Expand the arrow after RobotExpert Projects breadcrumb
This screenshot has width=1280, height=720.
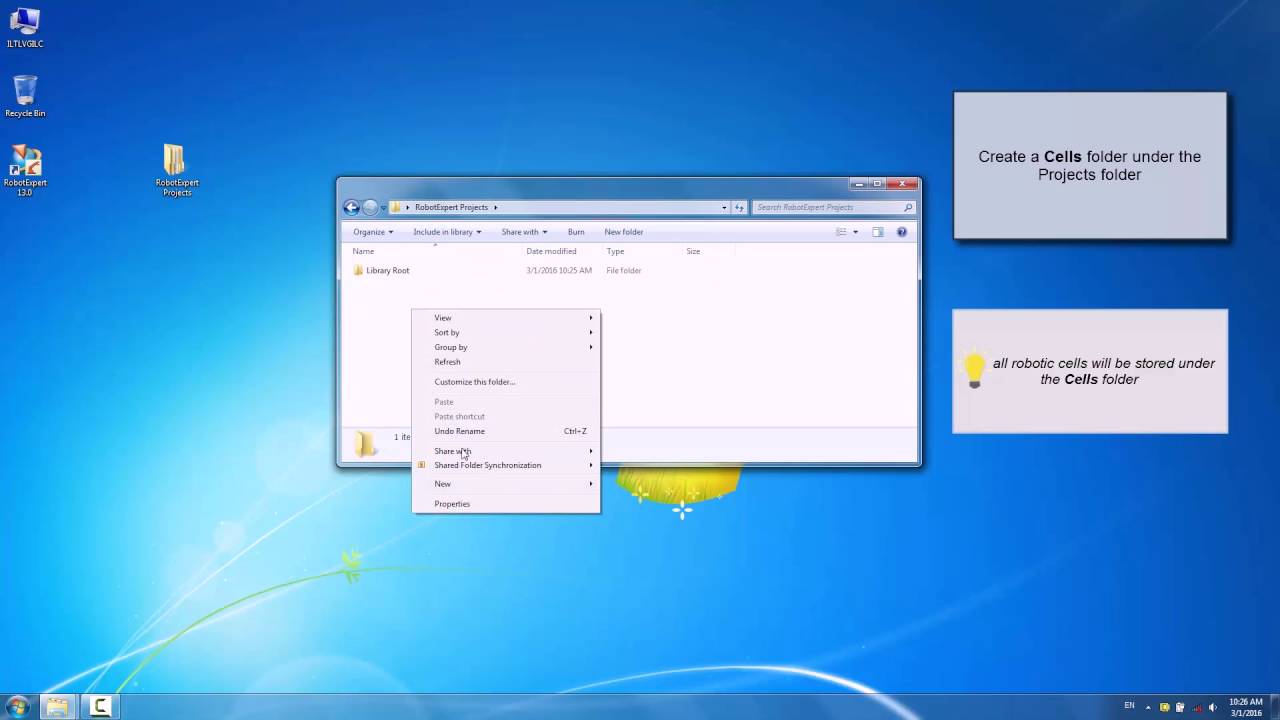point(495,207)
